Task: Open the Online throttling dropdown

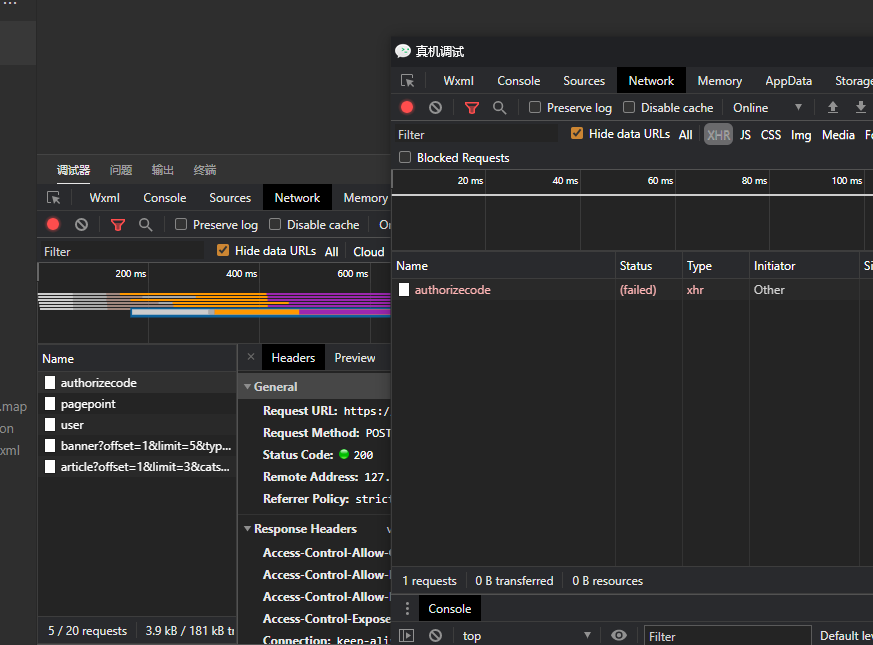Action: (767, 108)
